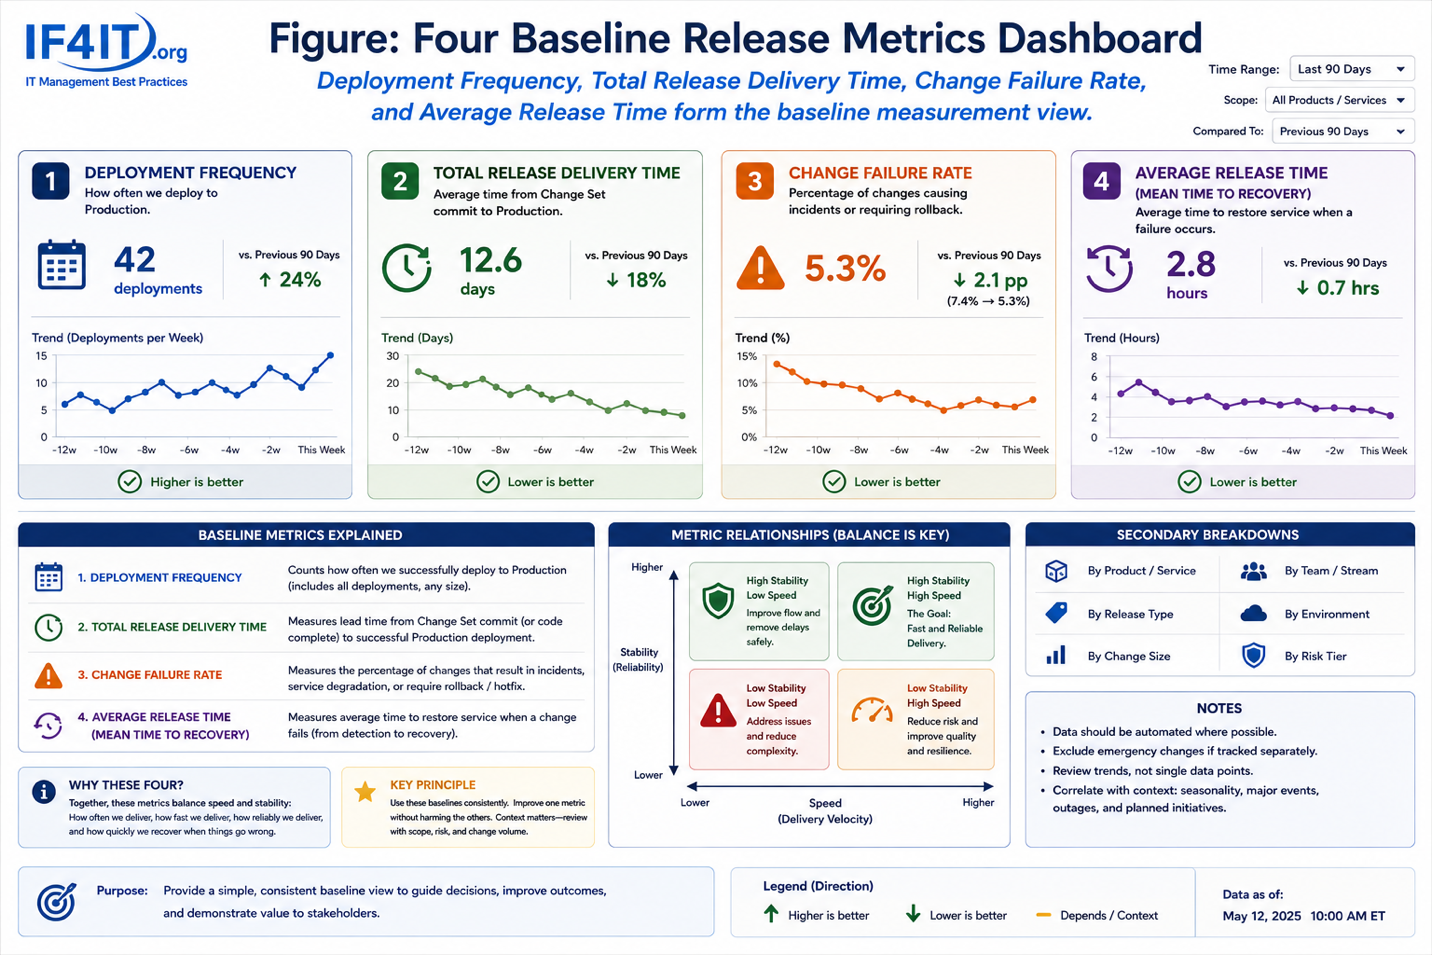This screenshot has width=1432, height=955.
Task: Click the clock icon beside 12.6 days
Action: pos(407,267)
